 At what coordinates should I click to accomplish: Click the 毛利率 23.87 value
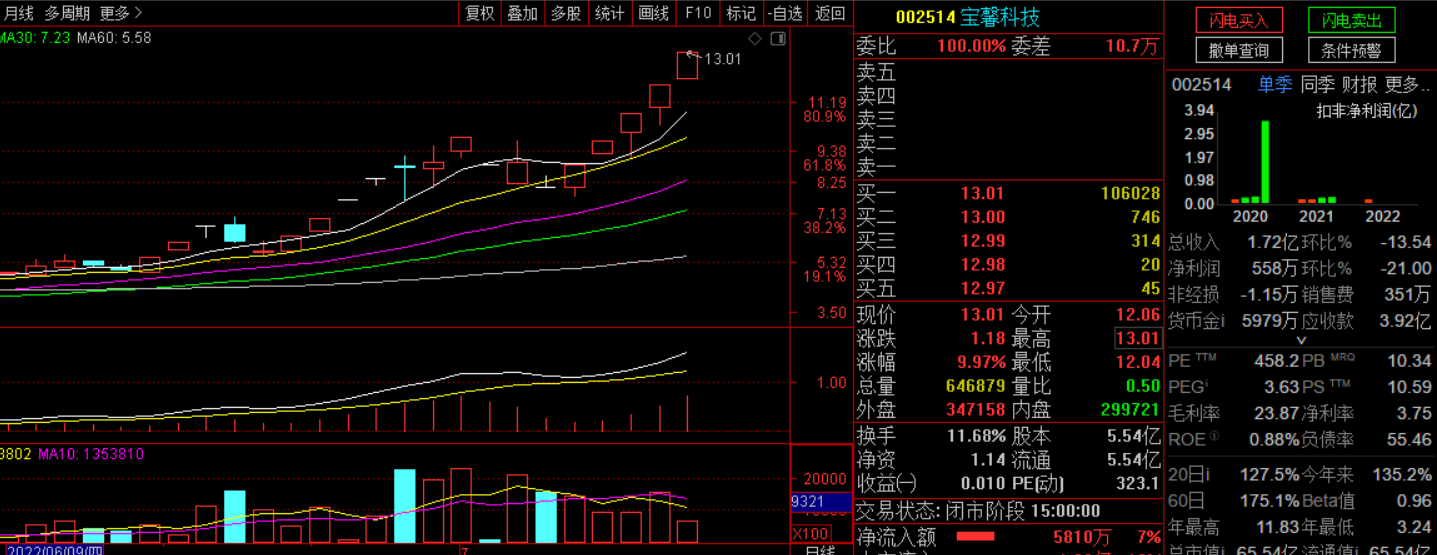1275,413
